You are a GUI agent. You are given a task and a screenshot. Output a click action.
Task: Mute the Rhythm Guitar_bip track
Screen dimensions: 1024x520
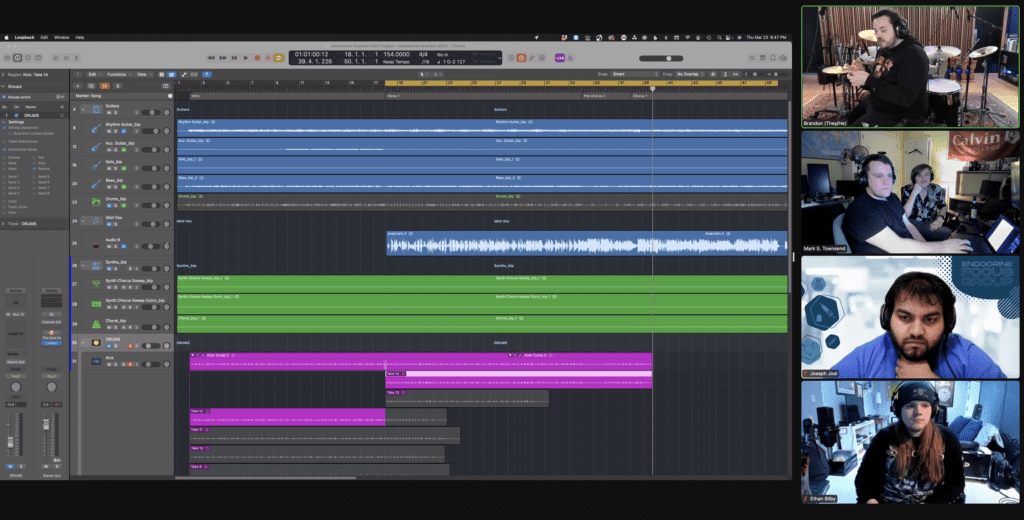[109, 131]
